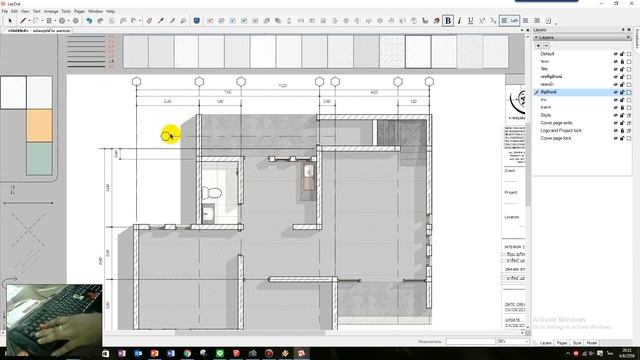Activate the Eraser tool
The image size is (640, 360).
pos(149,20)
